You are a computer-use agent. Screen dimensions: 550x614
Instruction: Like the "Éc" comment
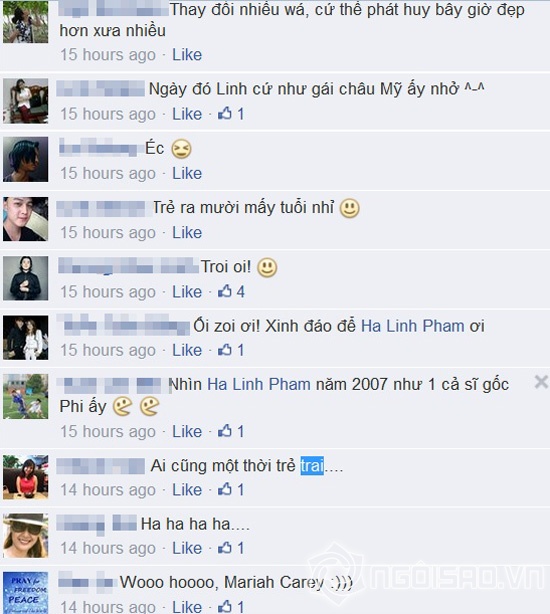[x=187, y=173]
